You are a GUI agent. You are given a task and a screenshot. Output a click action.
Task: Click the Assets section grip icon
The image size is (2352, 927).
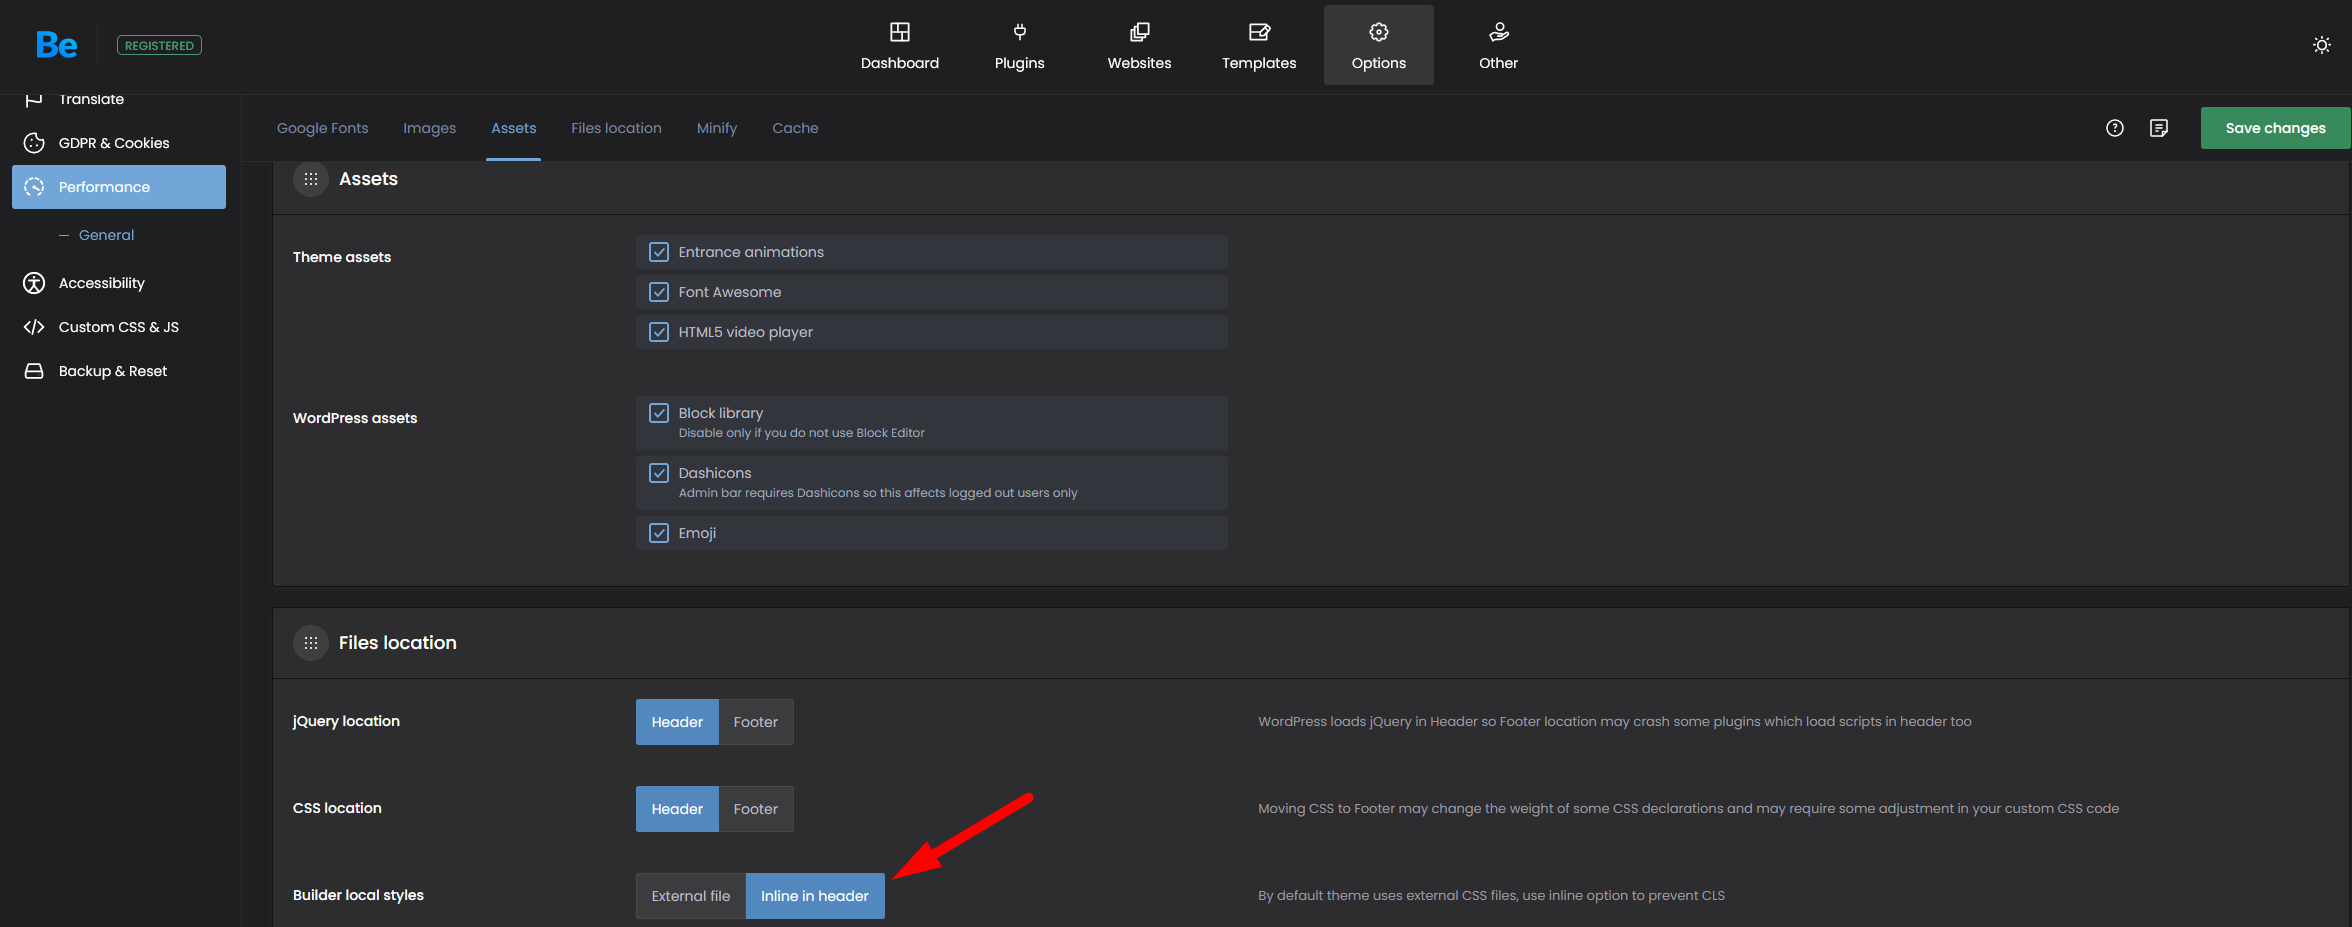[x=311, y=179]
